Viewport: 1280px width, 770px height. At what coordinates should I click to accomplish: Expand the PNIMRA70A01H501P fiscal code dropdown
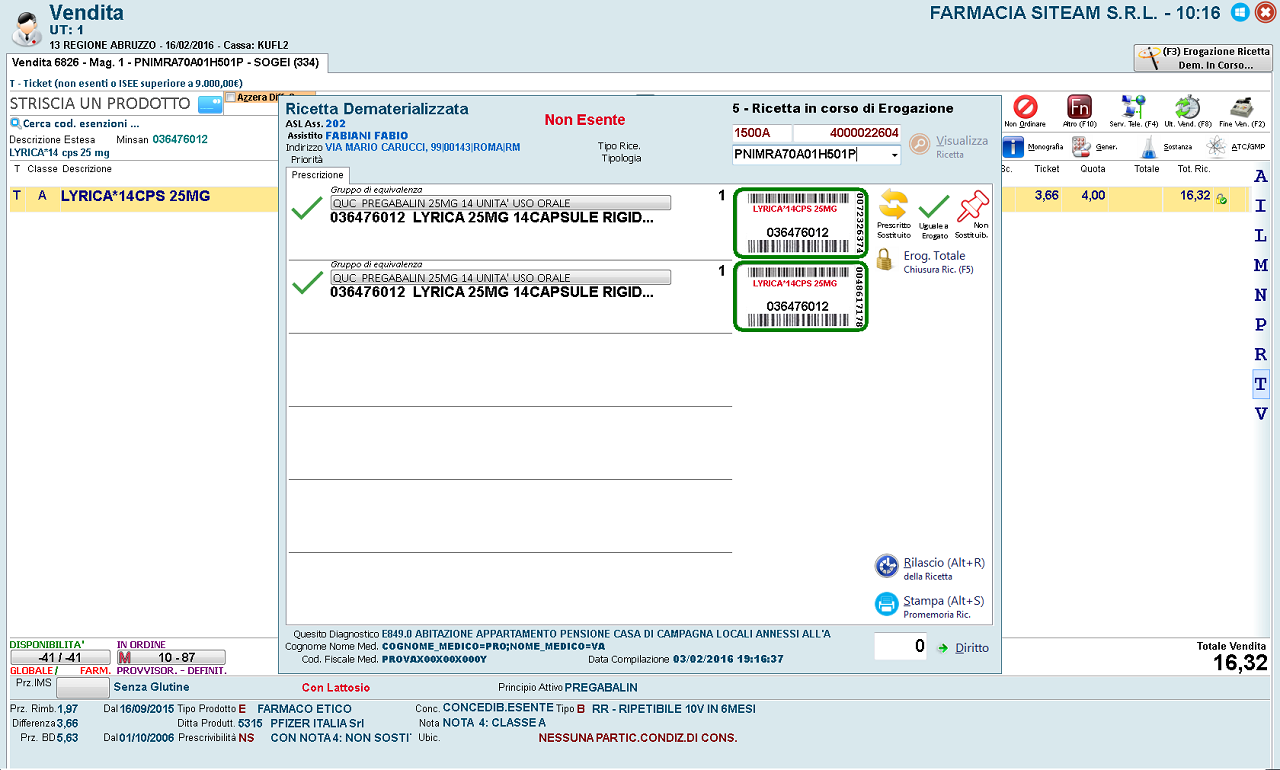[x=893, y=155]
